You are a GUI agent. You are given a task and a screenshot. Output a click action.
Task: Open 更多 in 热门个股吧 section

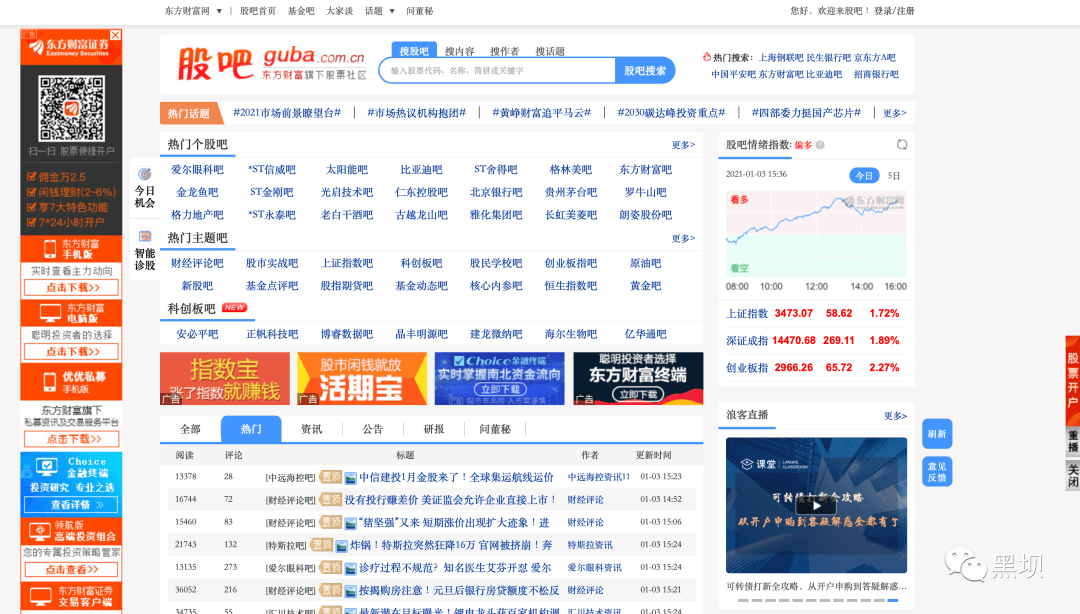pos(683,145)
